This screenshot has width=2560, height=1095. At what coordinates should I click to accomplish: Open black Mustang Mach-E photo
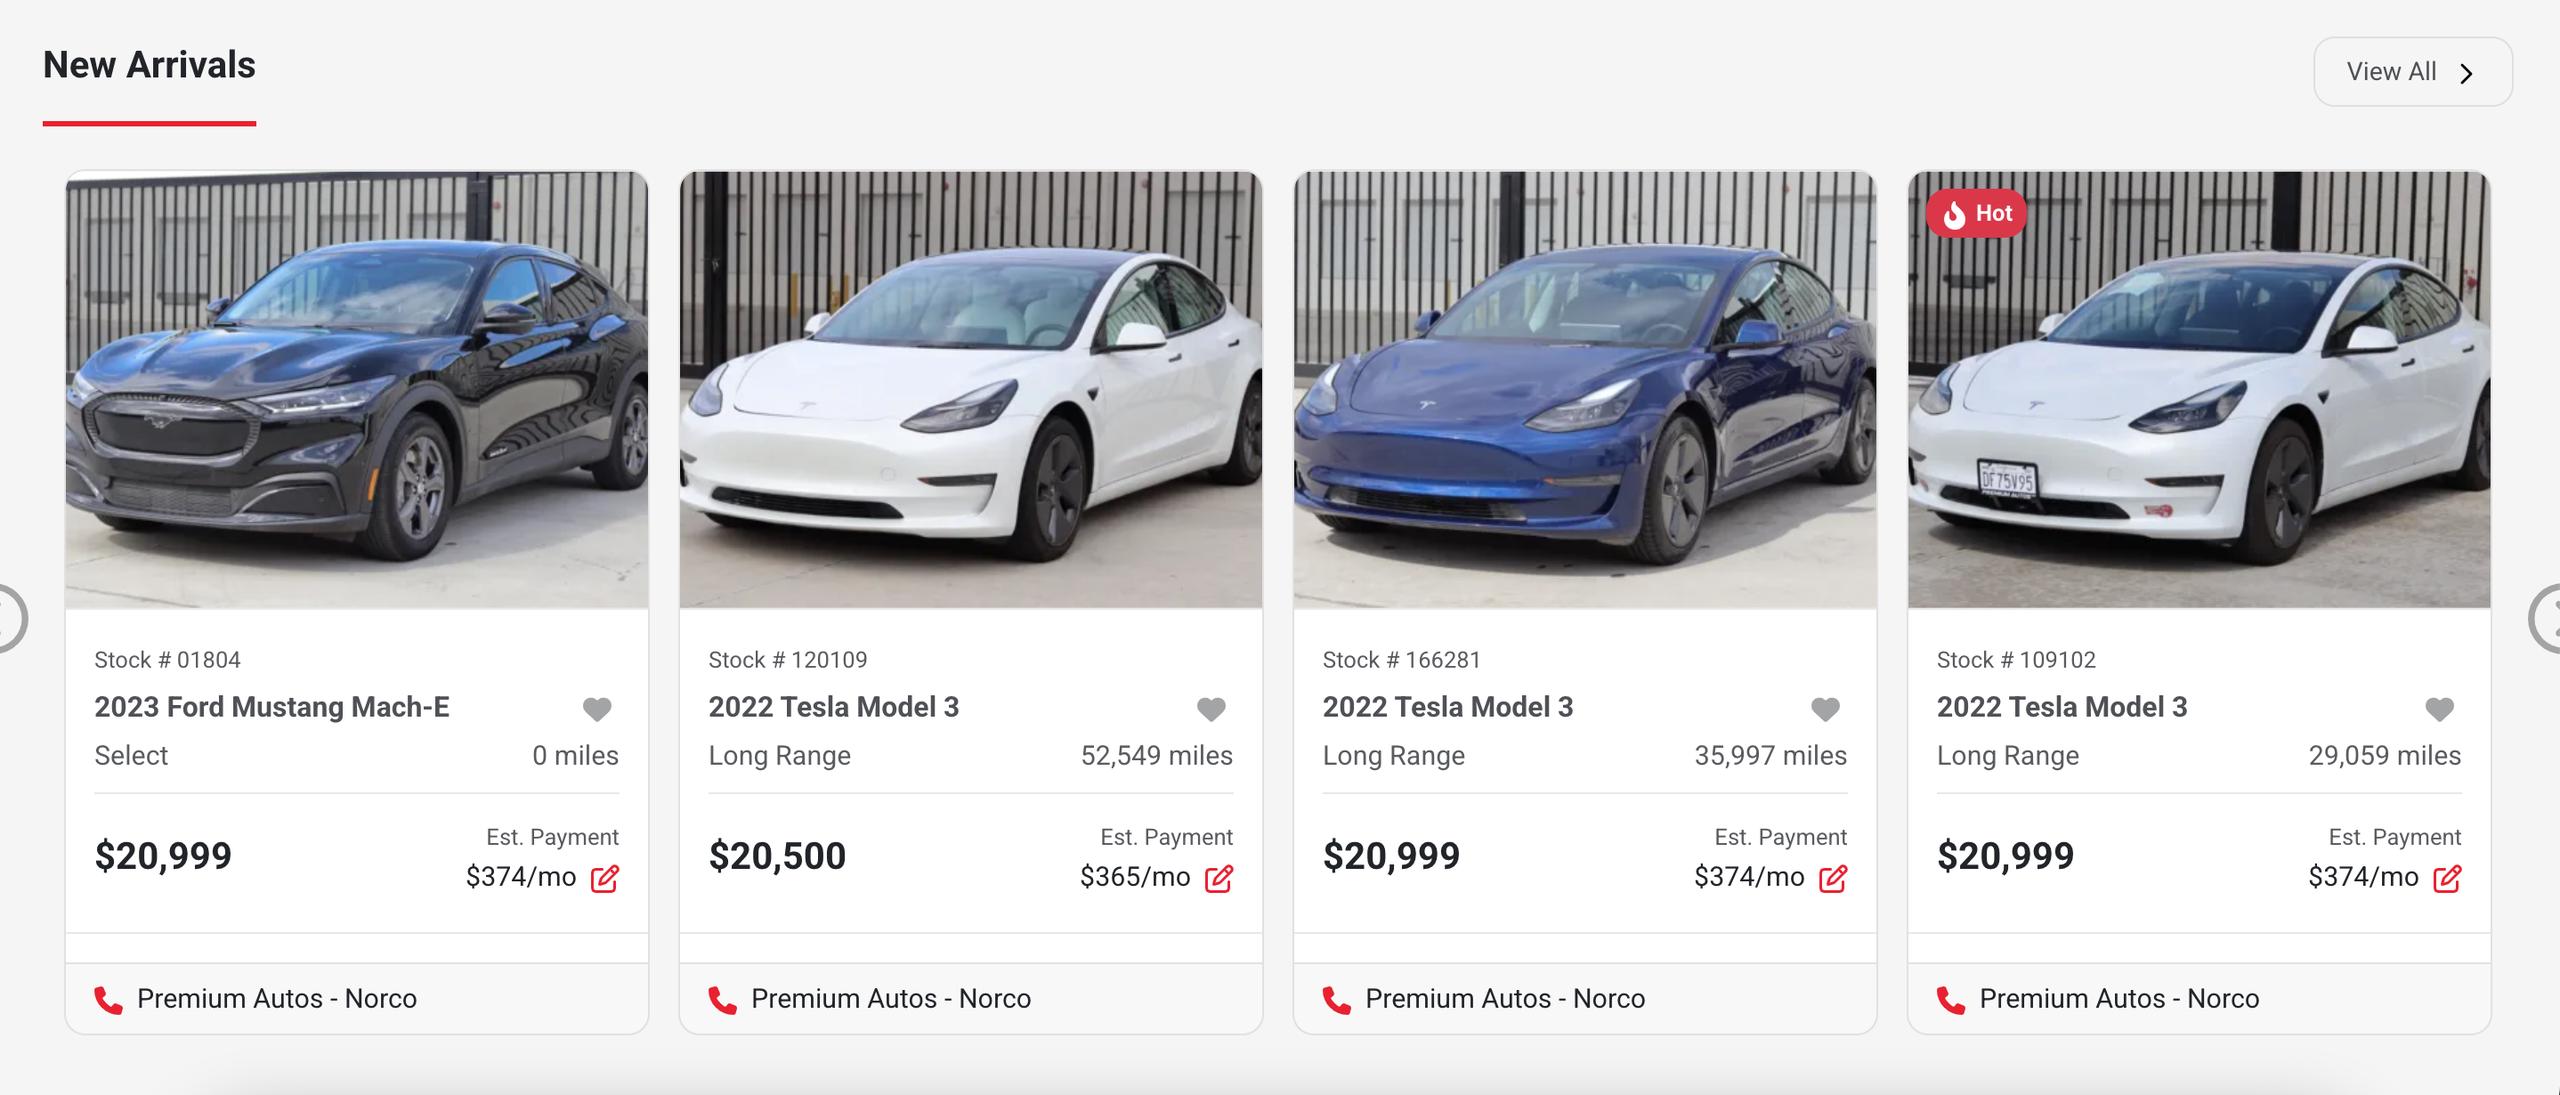357,390
